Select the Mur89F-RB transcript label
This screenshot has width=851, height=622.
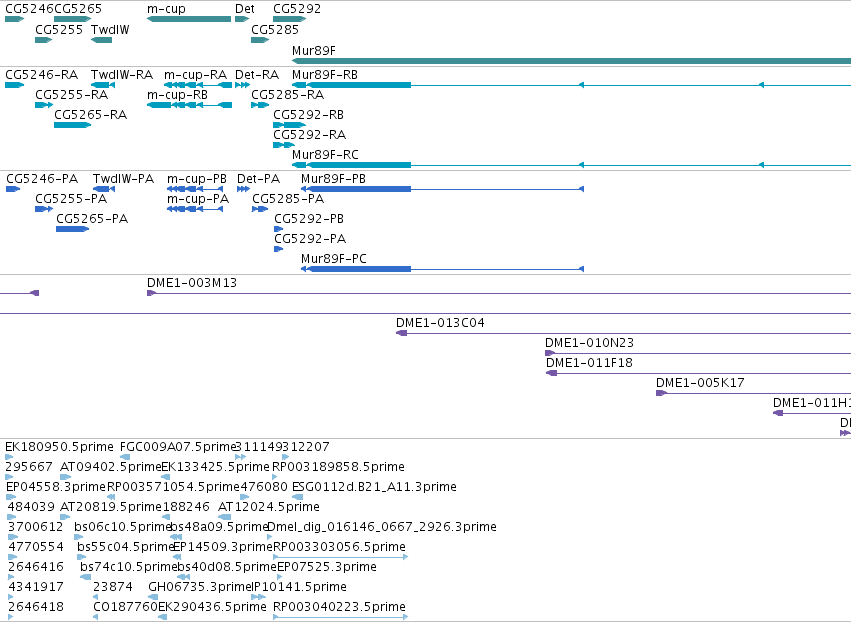325,74
